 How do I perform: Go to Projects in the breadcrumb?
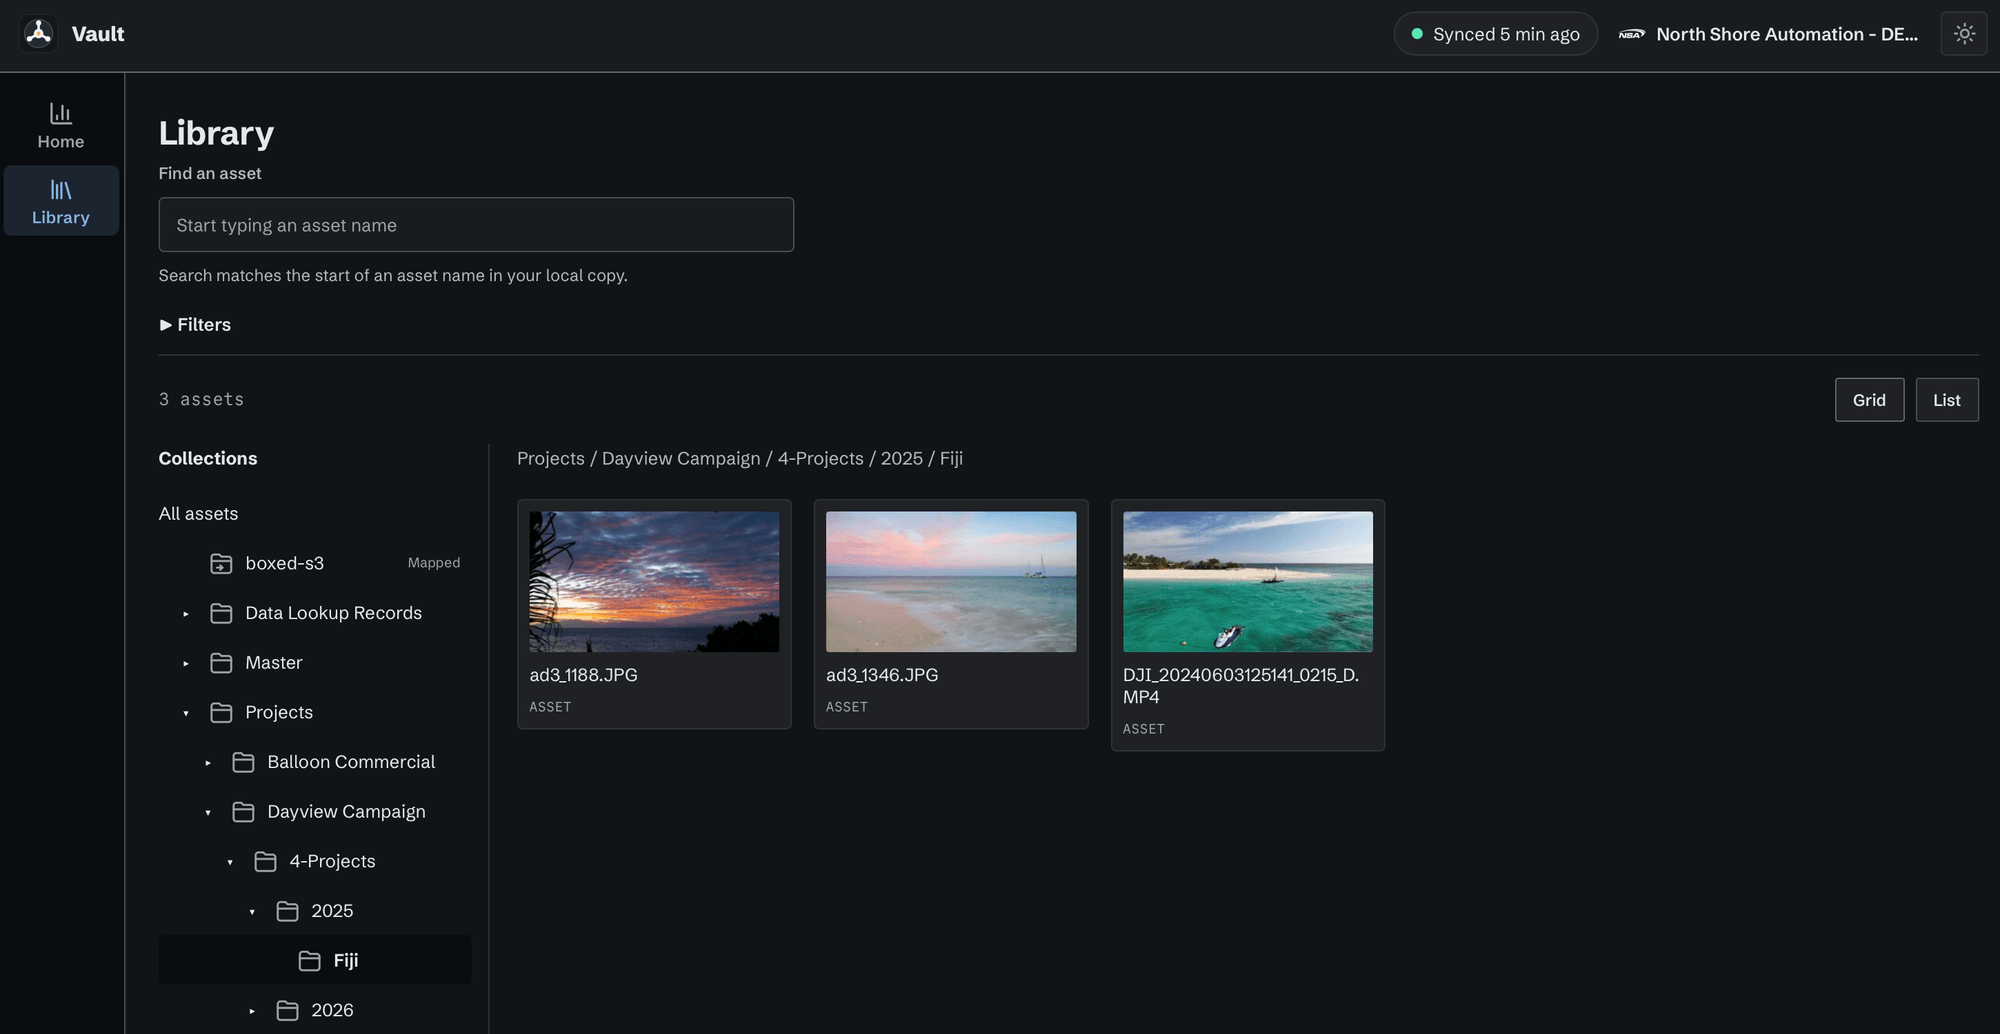point(551,458)
